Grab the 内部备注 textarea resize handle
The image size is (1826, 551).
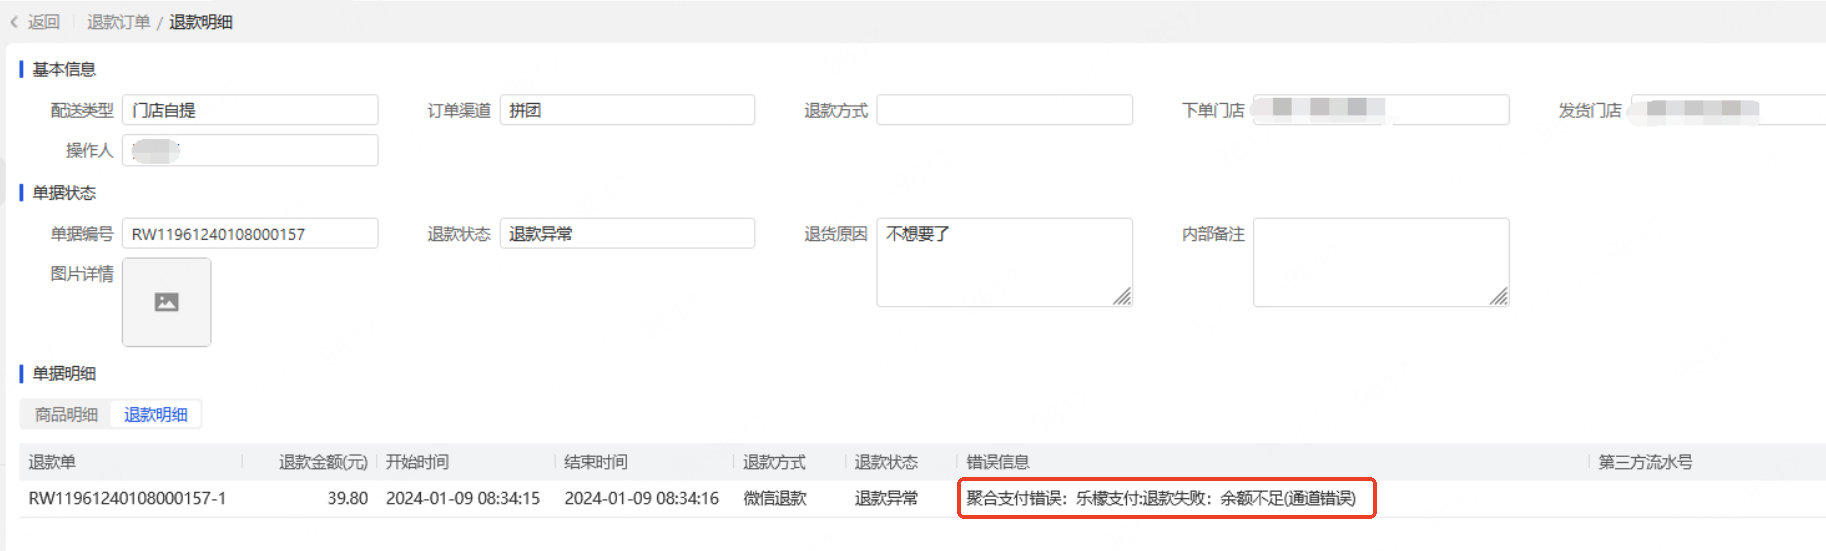click(x=1499, y=297)
